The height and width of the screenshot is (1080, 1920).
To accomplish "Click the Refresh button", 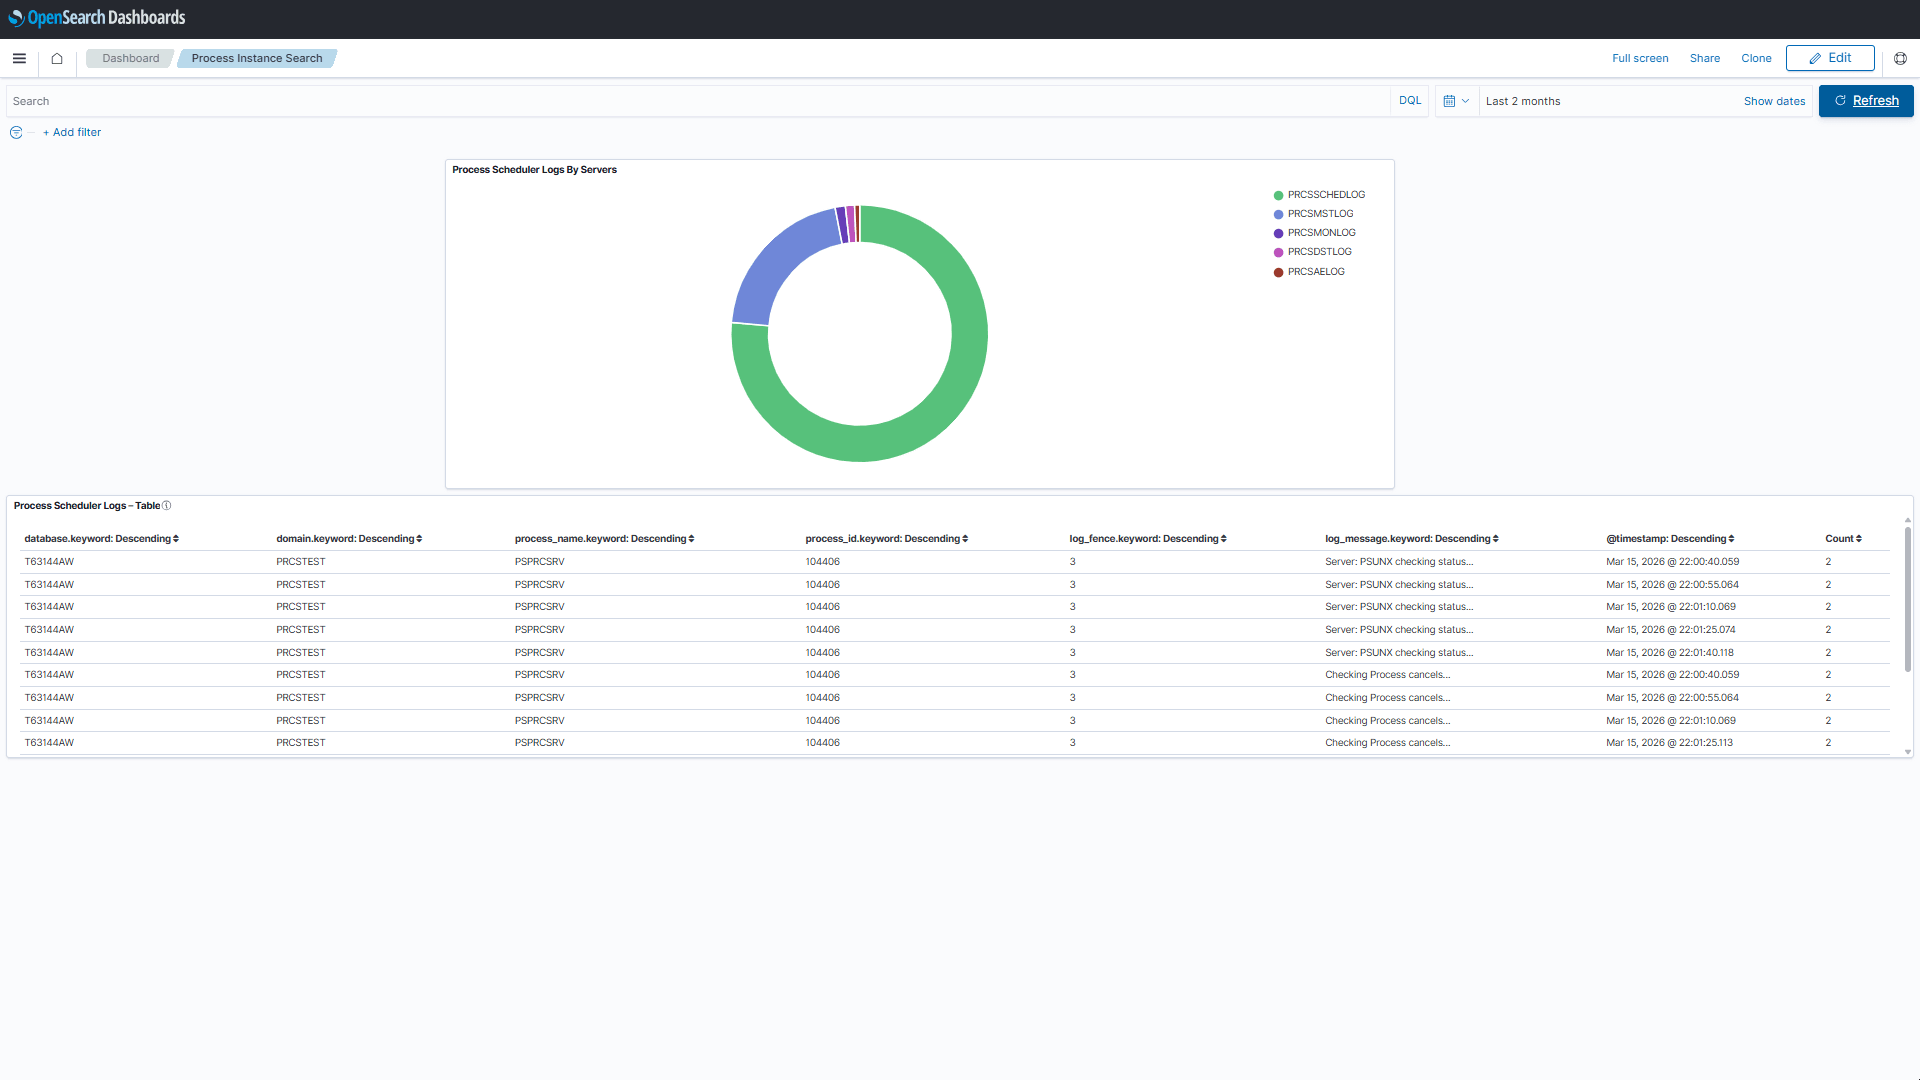I will click(1866, 101).
